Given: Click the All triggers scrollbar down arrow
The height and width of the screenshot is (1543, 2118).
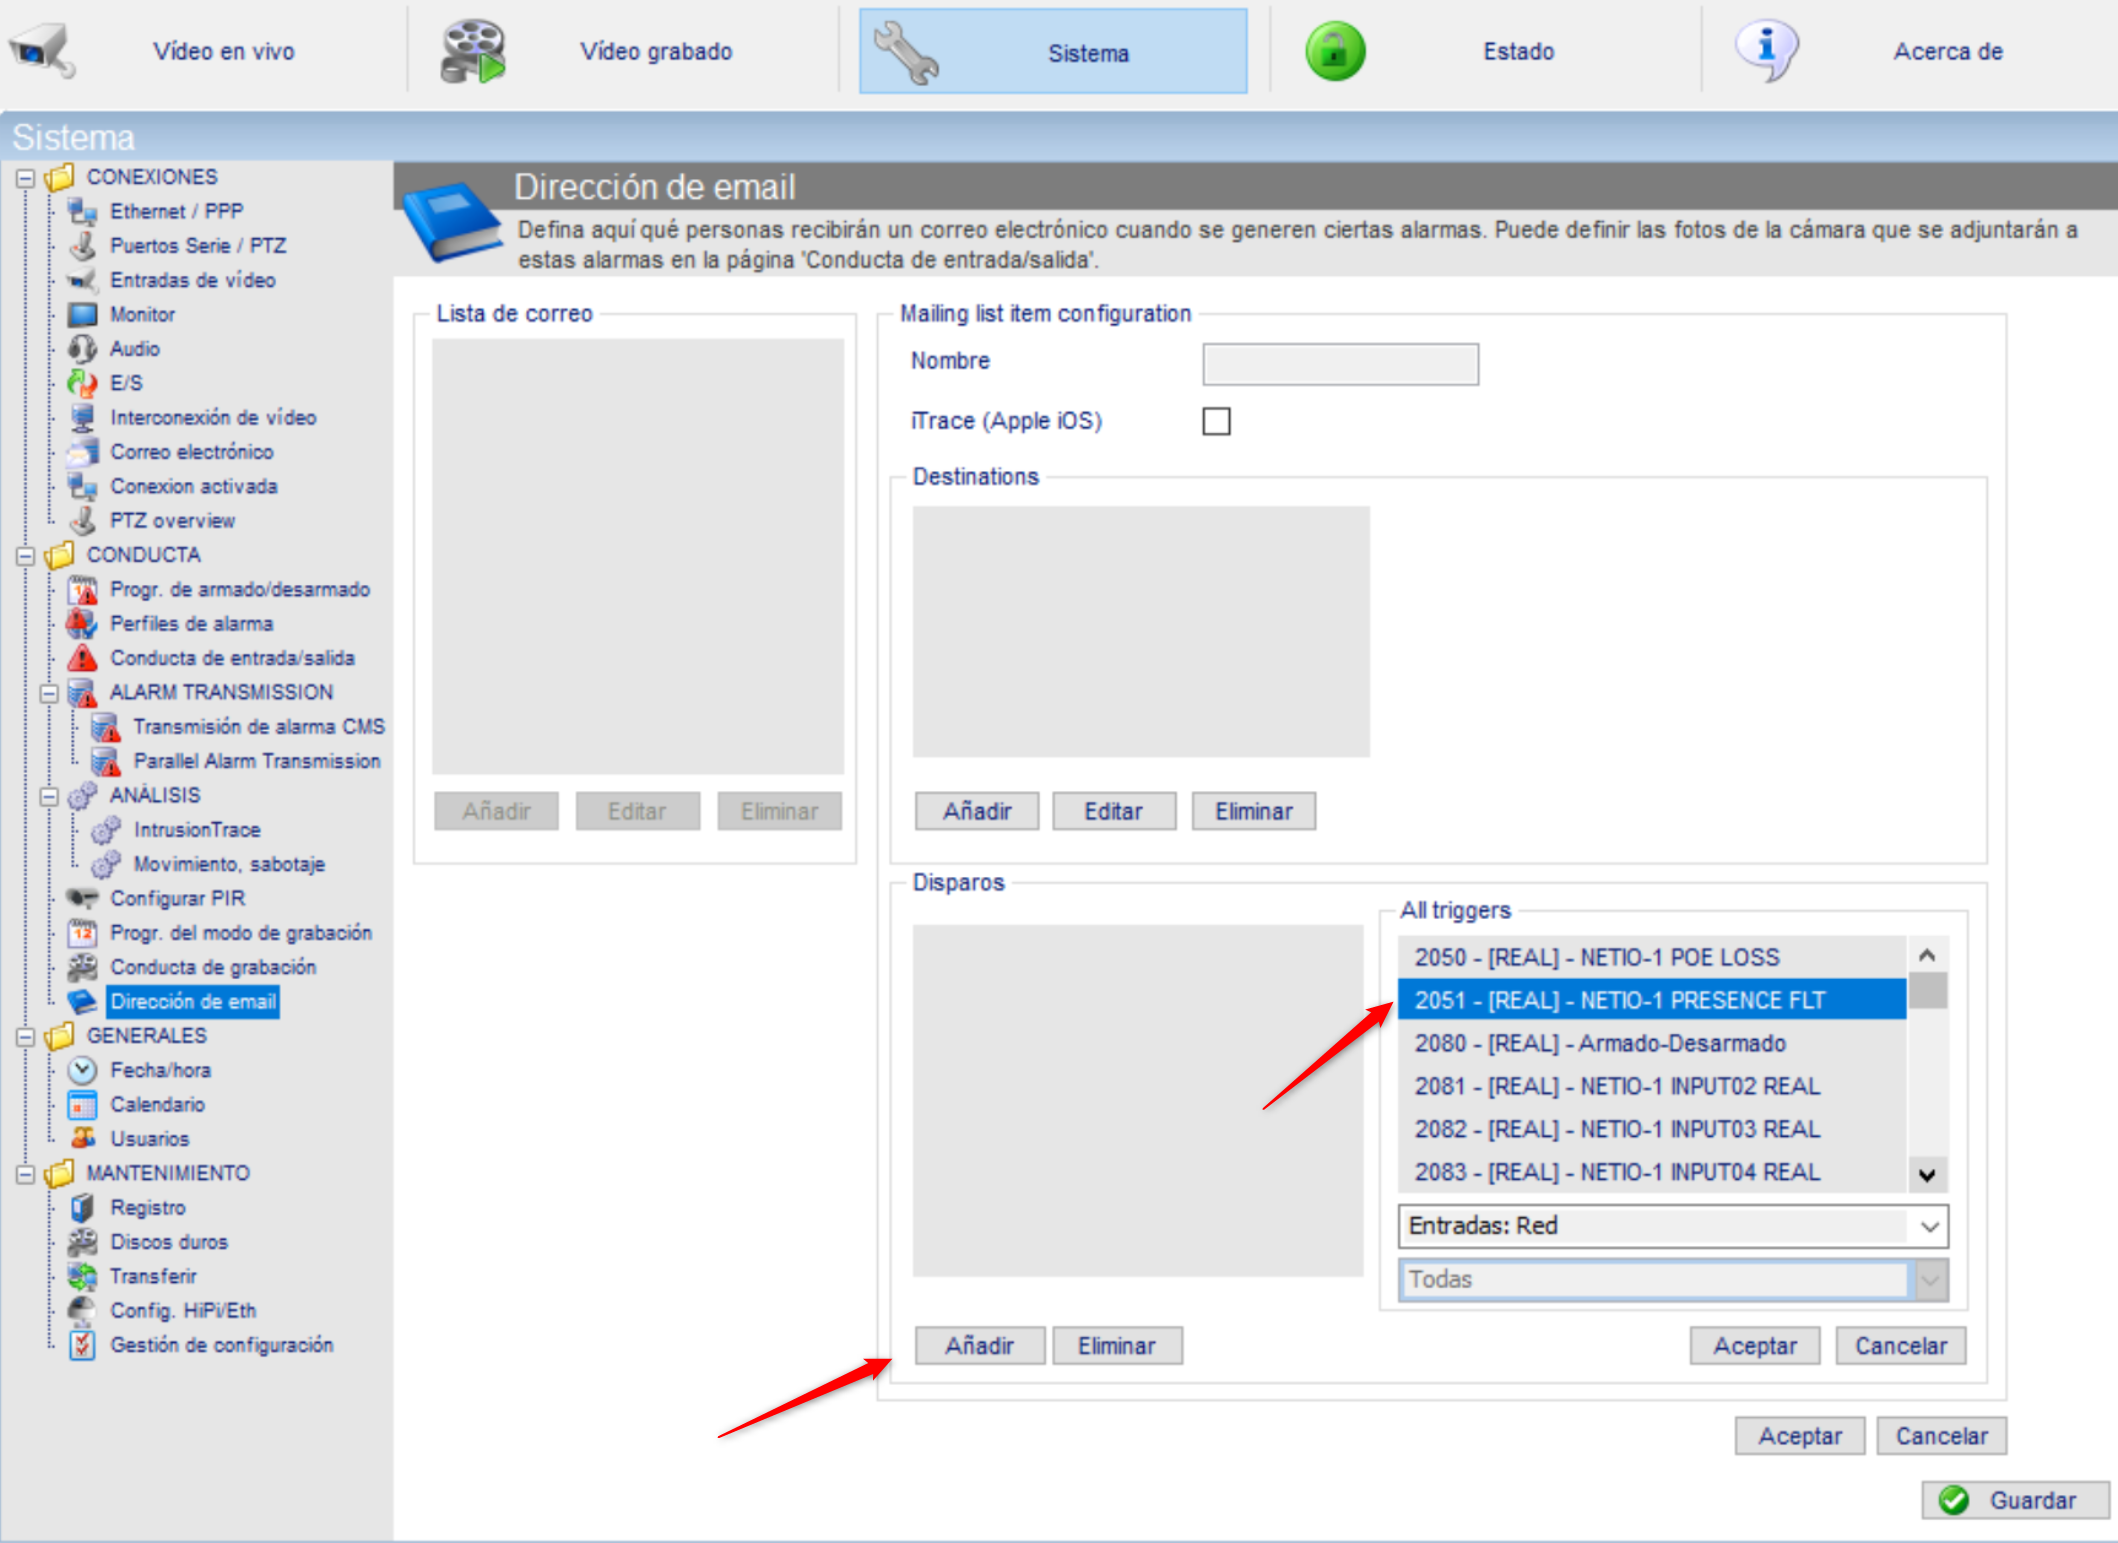Looking at the screenshot, I should pyautogui.click(x=1927, y=1174).
